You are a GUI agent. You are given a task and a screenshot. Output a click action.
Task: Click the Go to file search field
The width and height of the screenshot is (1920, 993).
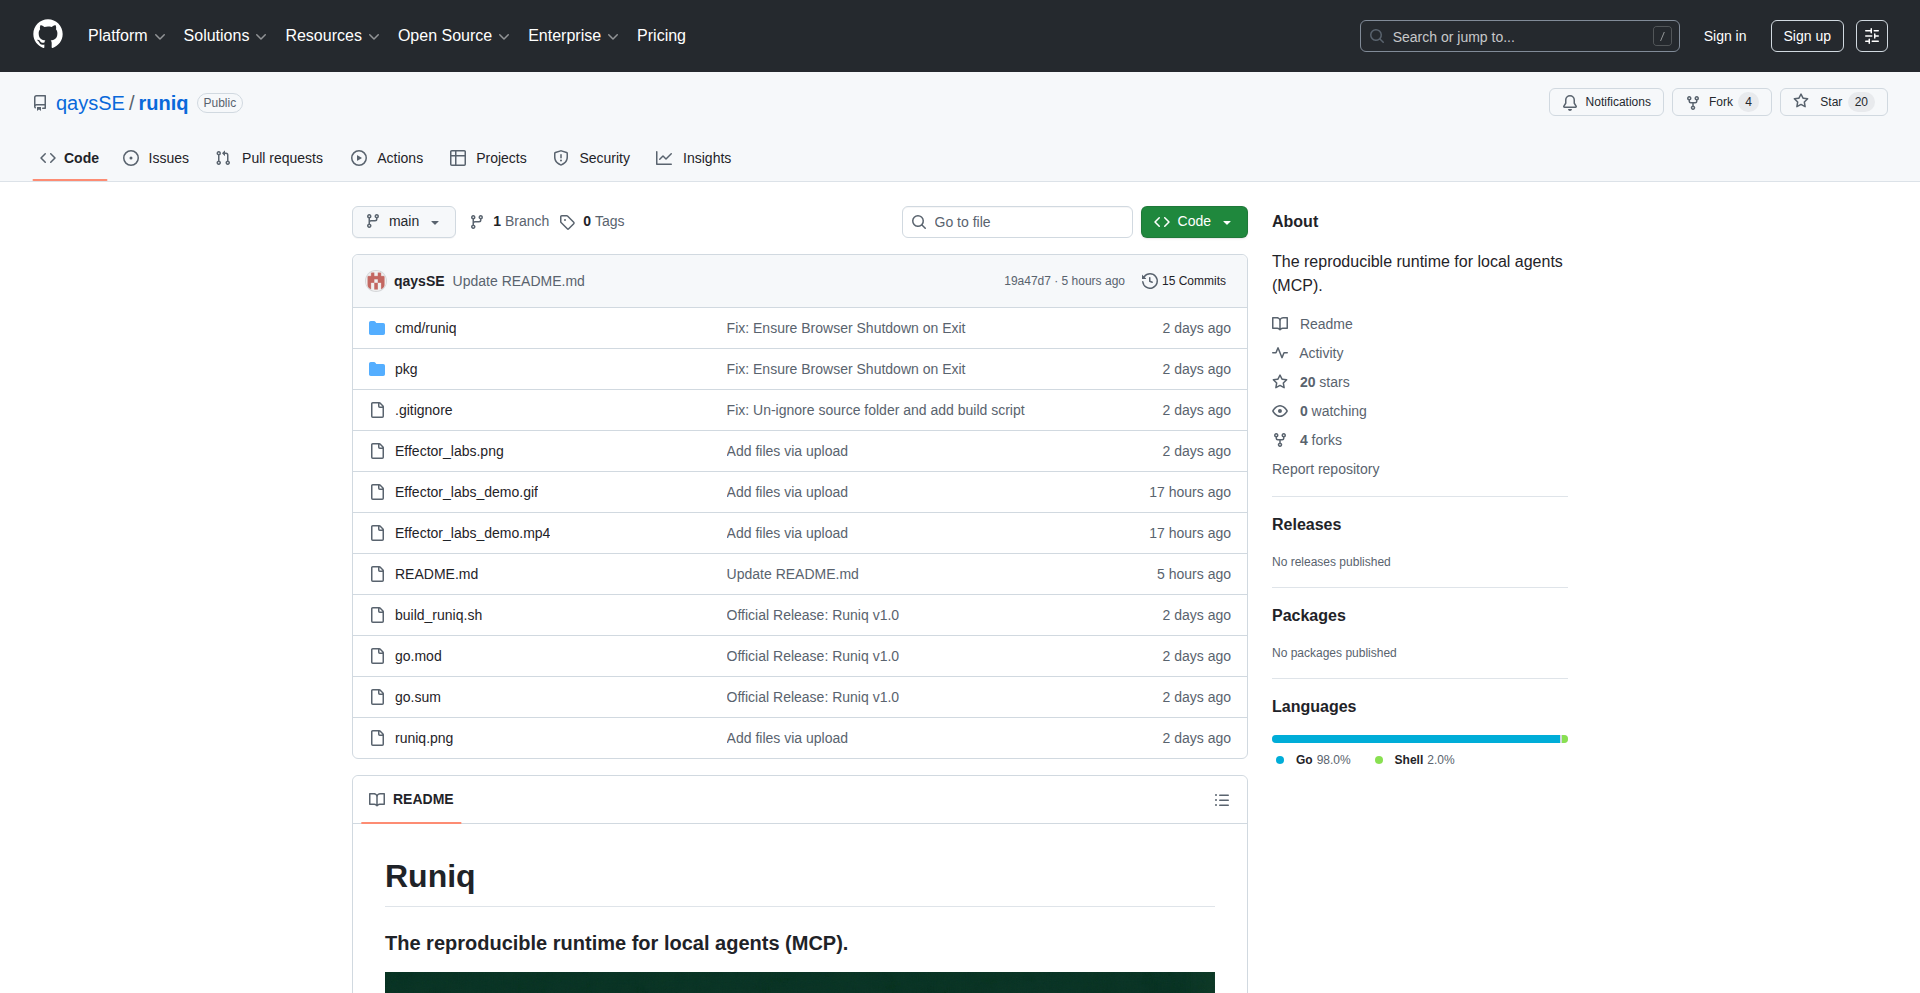1017,221
